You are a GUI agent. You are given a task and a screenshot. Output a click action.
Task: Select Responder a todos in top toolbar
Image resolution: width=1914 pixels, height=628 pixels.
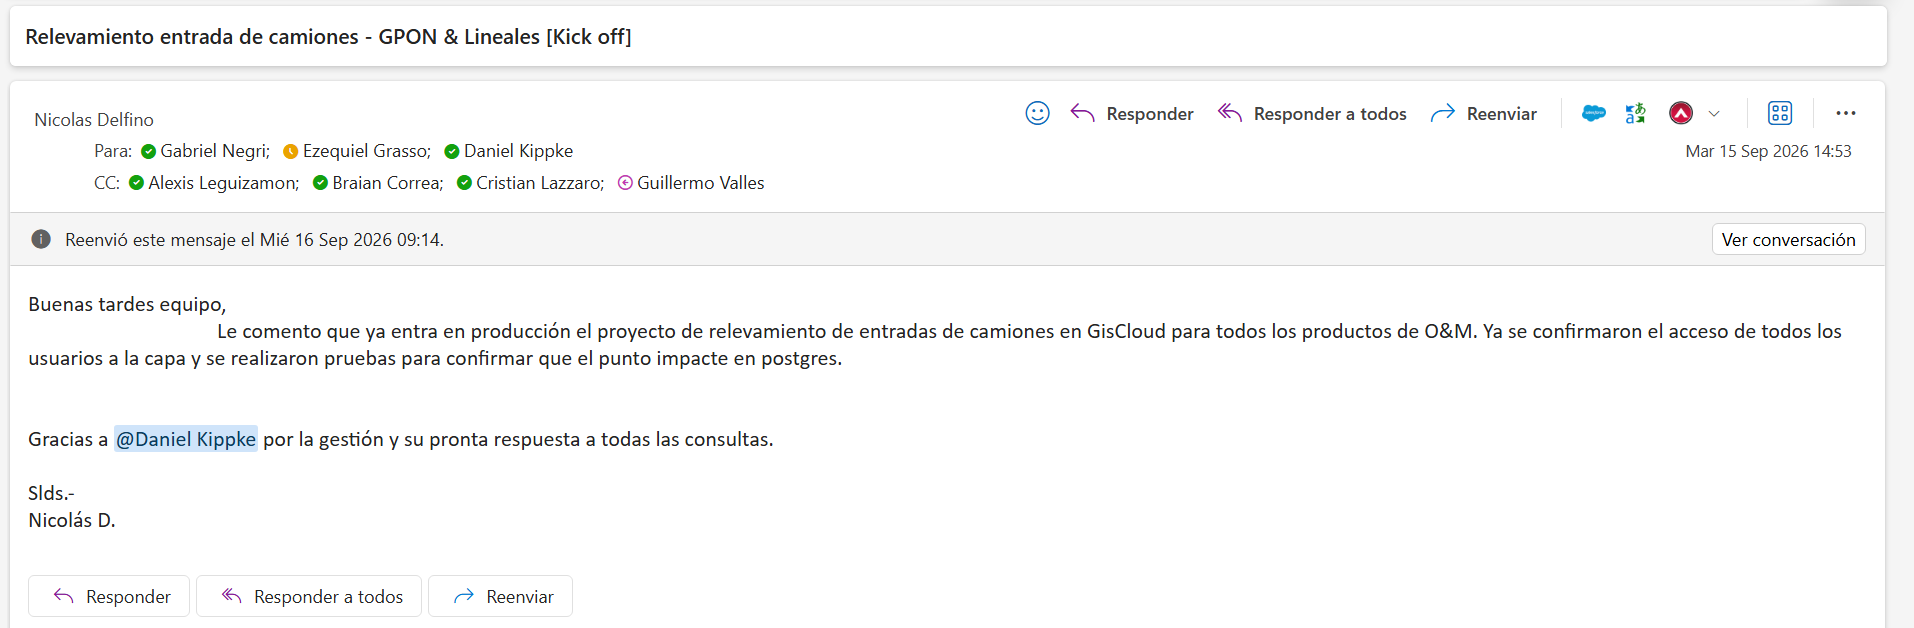[x=1312, y=113]
